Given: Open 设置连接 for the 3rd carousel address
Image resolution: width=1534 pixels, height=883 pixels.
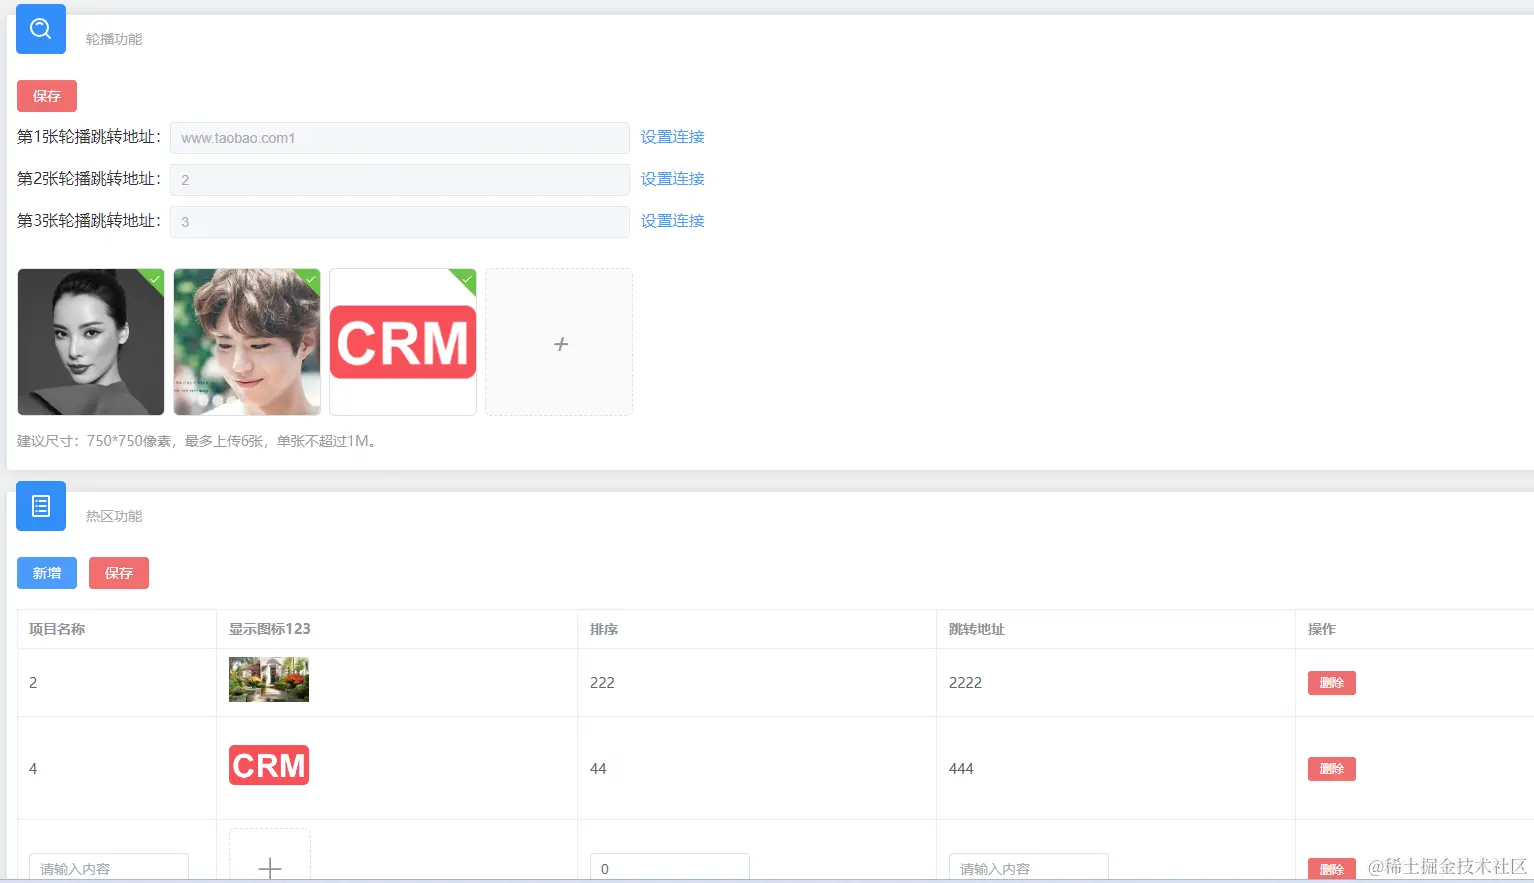Looking at the screenshot, I should [x=673, y=221].
